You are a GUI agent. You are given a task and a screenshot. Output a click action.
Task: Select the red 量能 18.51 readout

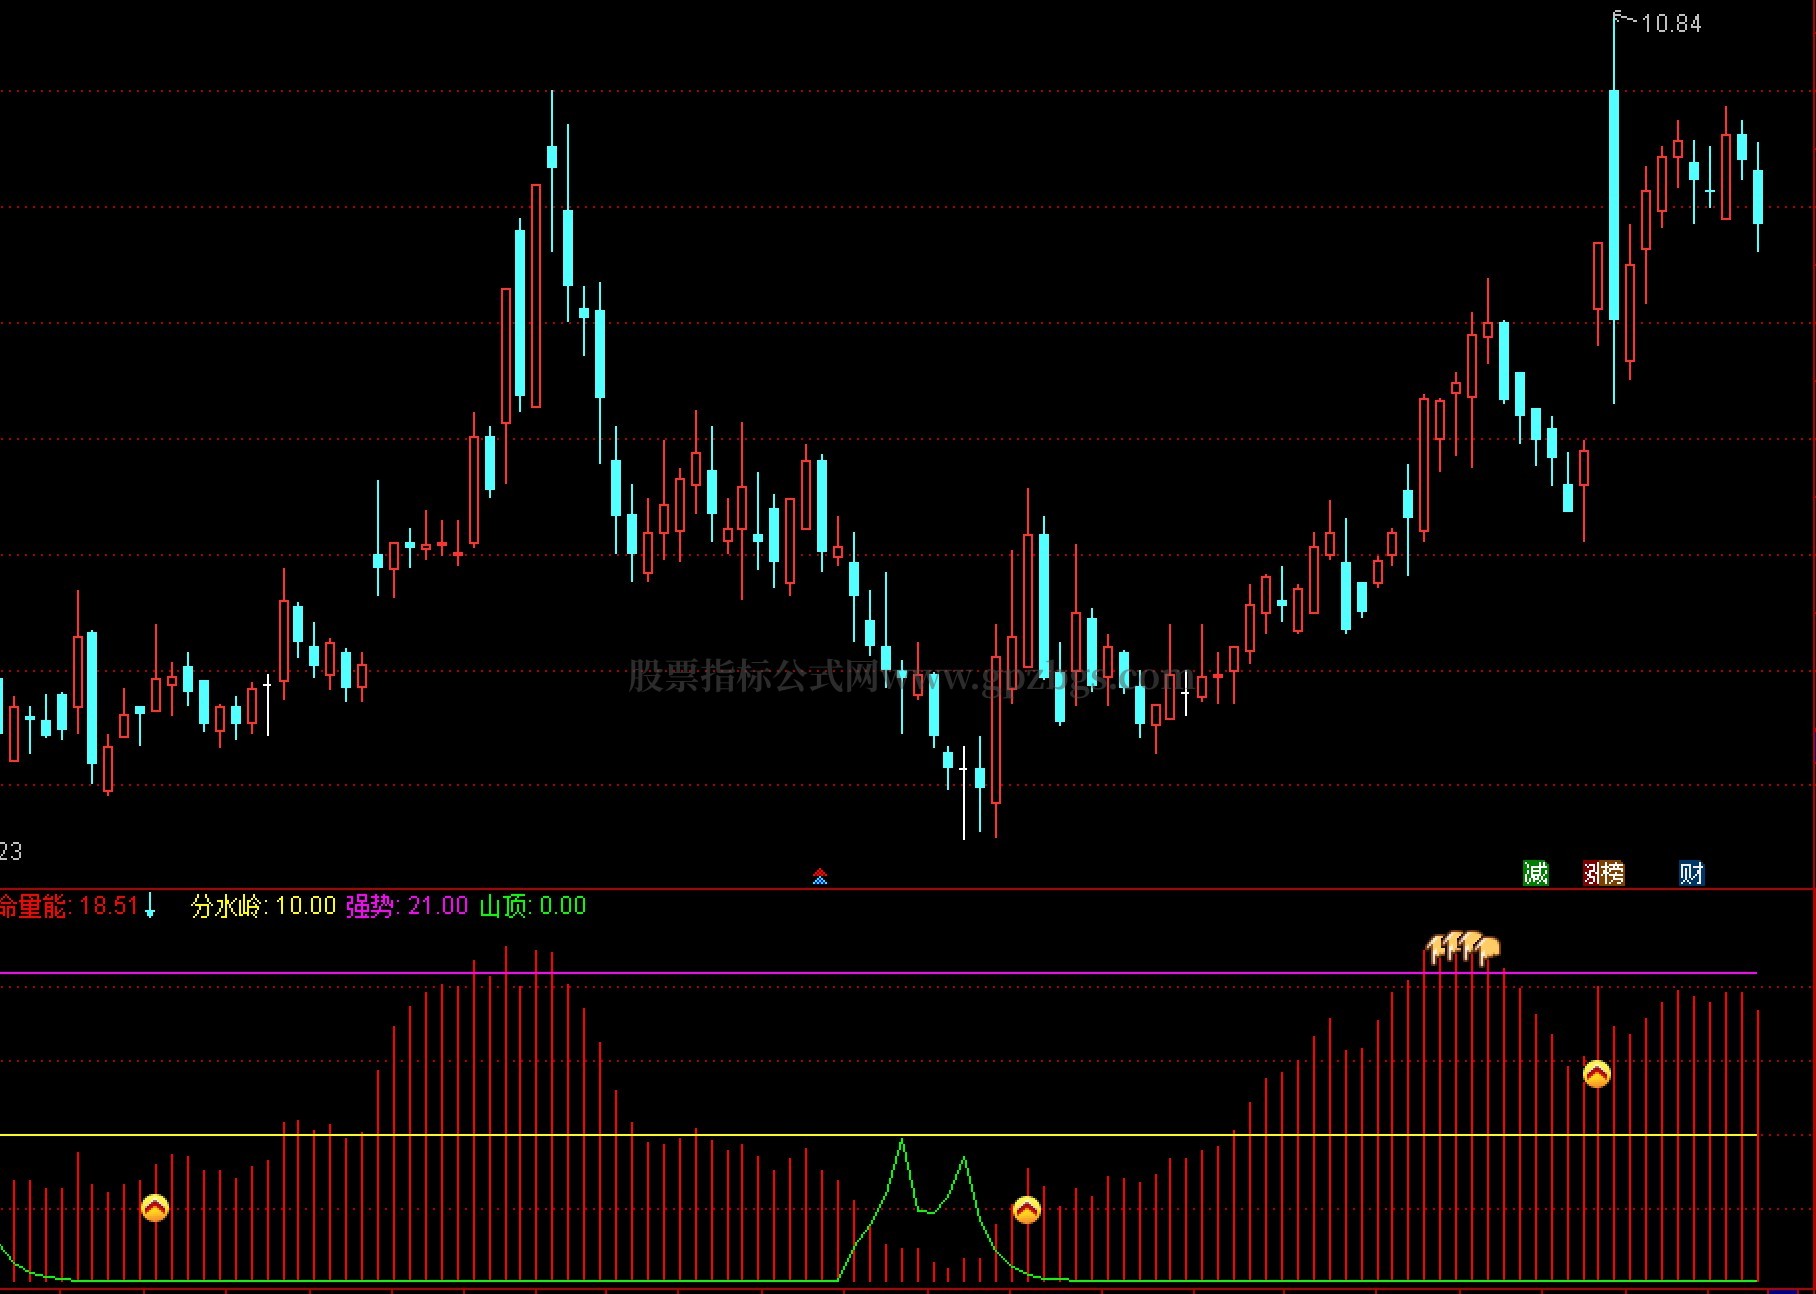69,906
